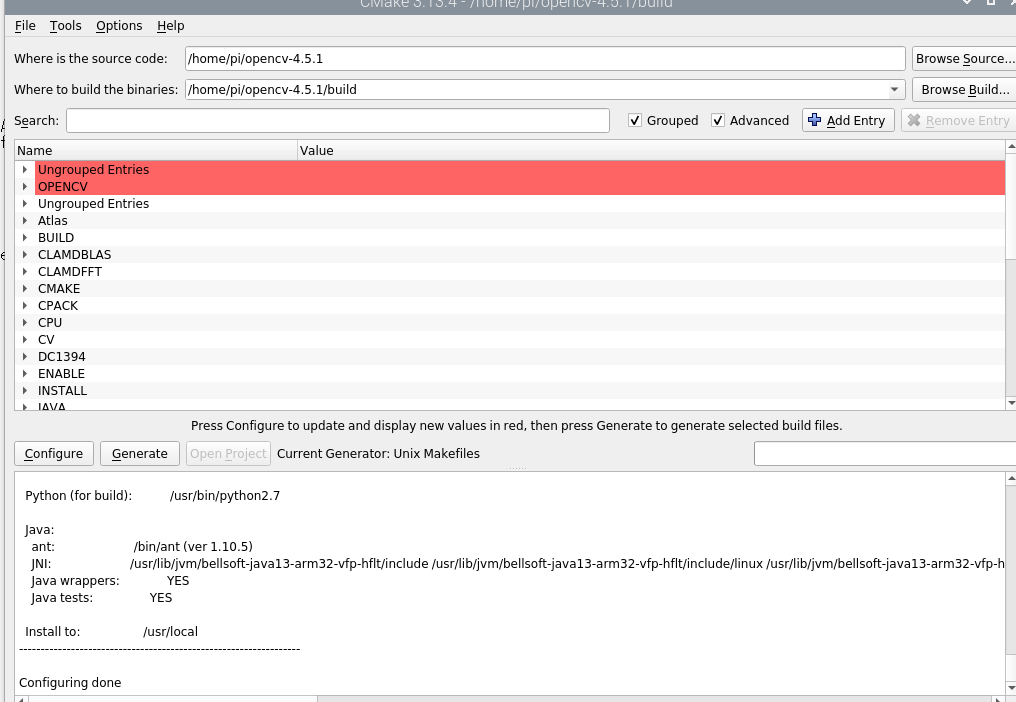Click the output filter field beside generator
The image size is (1016, 702).
(885, 454)
